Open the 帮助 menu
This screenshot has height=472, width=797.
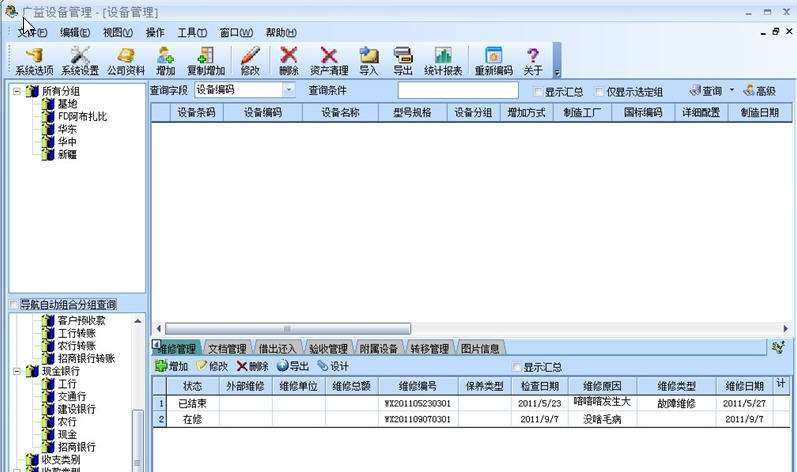[x=281, y=33]
